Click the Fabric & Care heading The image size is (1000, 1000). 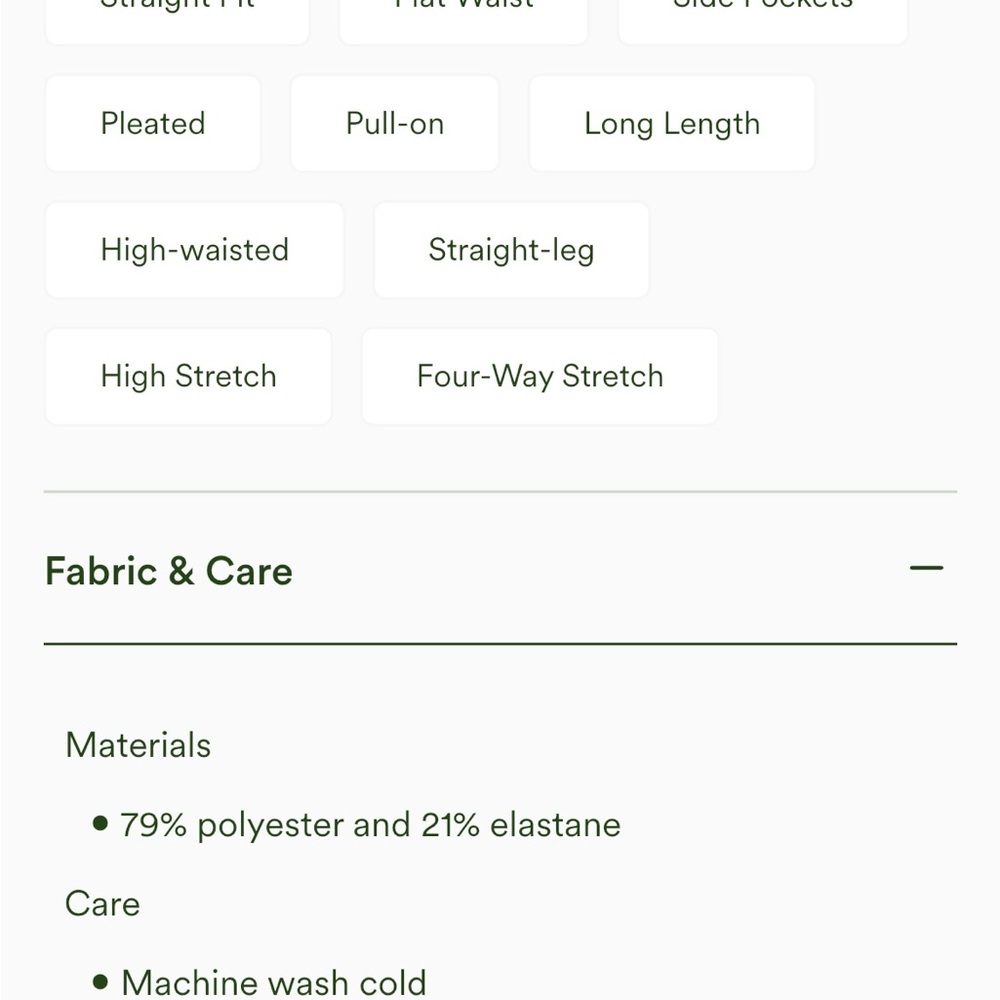[x=169, y=570]
